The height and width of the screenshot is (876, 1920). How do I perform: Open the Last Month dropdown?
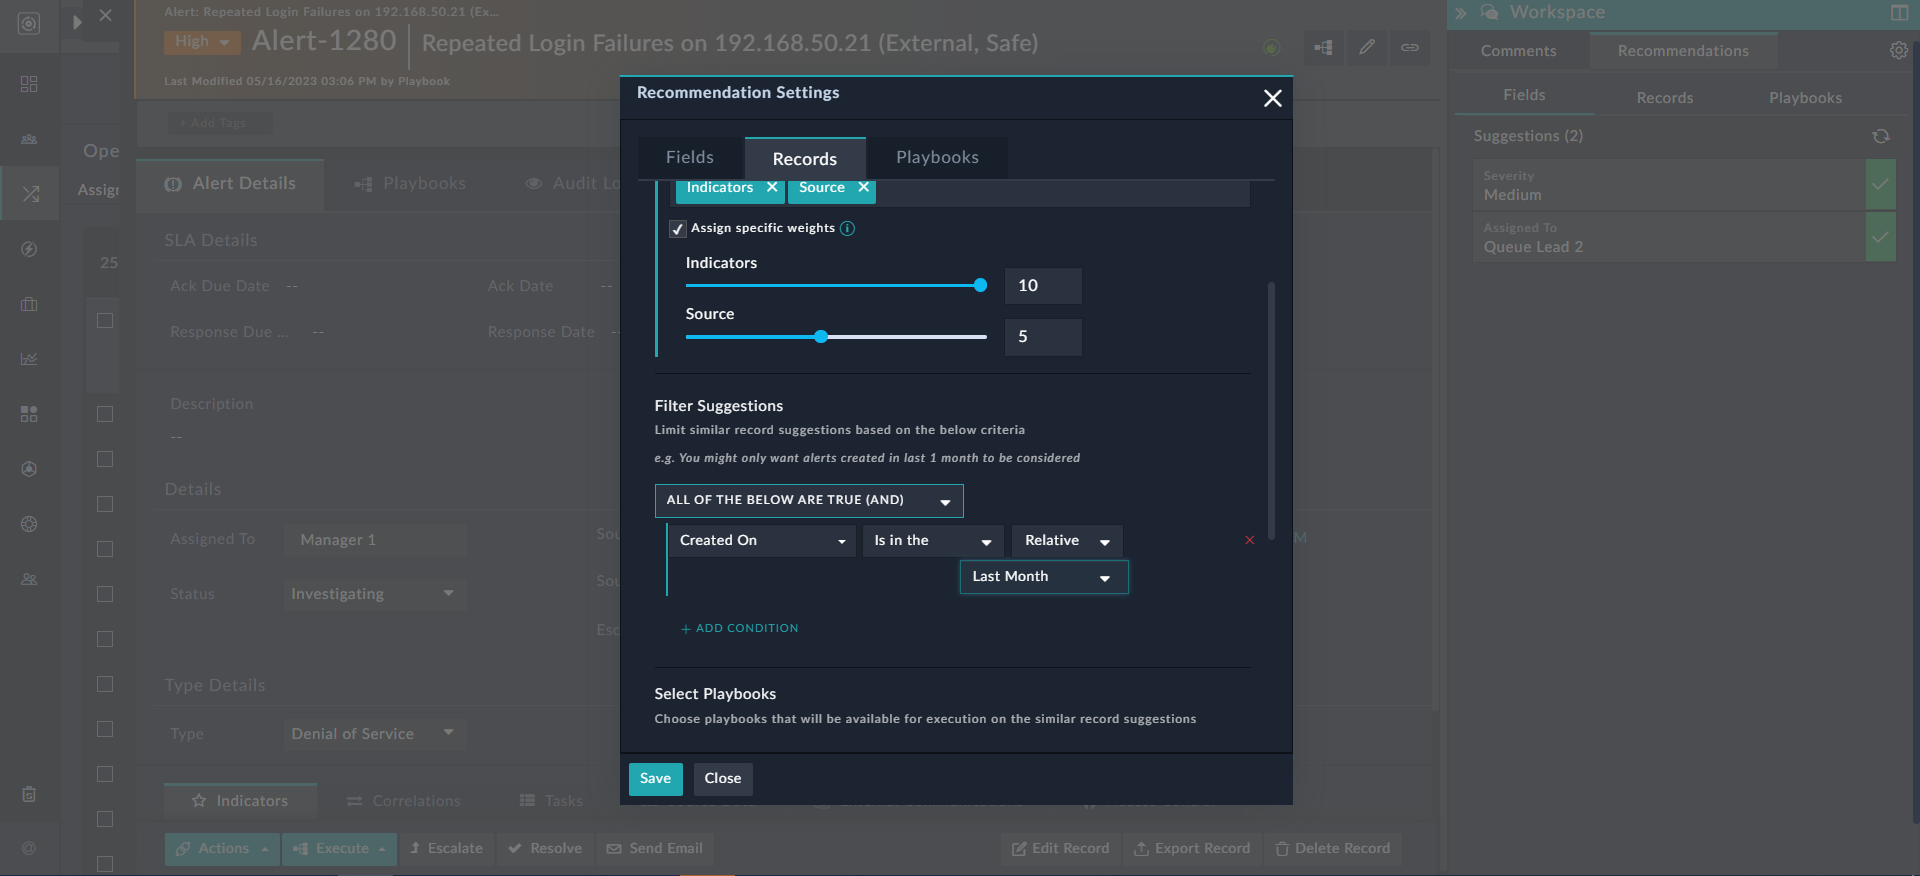(x=1044, y=577)
